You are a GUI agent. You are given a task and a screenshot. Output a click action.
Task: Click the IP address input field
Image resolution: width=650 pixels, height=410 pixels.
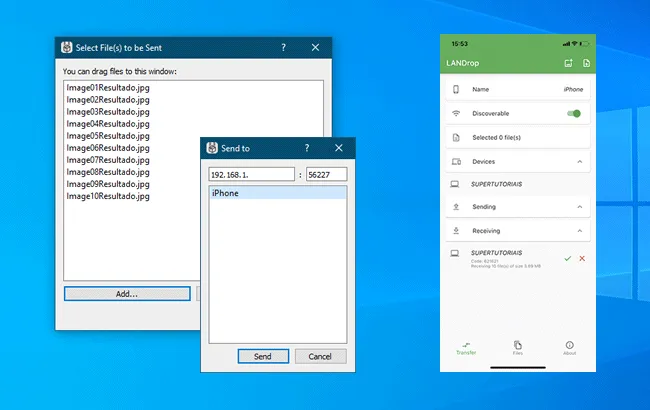[x=251, y=174]
